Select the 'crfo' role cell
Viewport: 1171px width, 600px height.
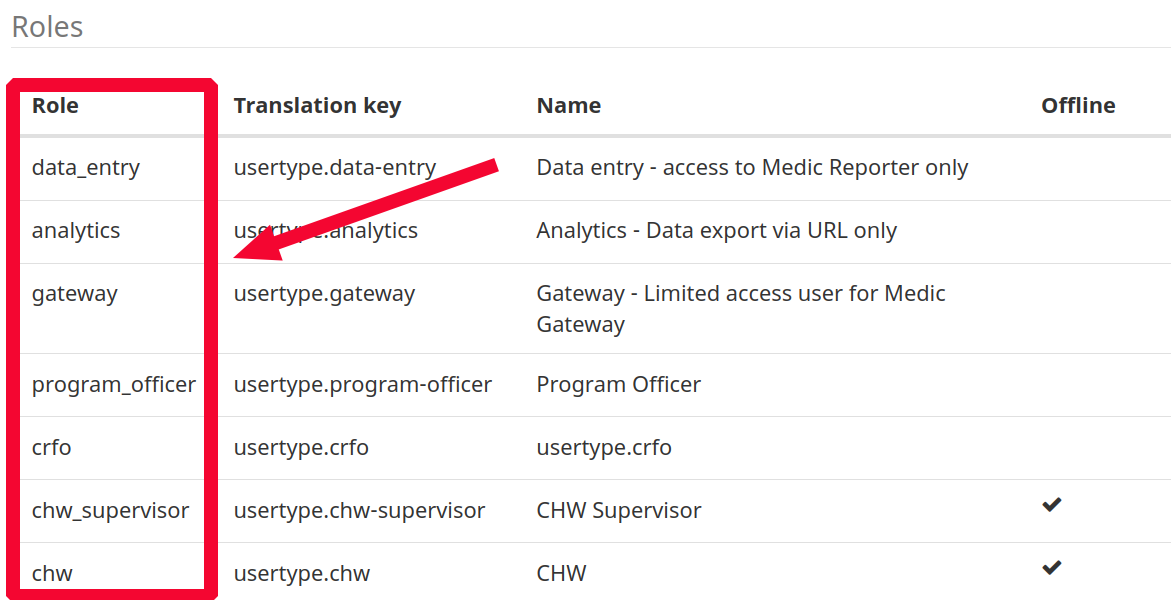coord(52,448)
